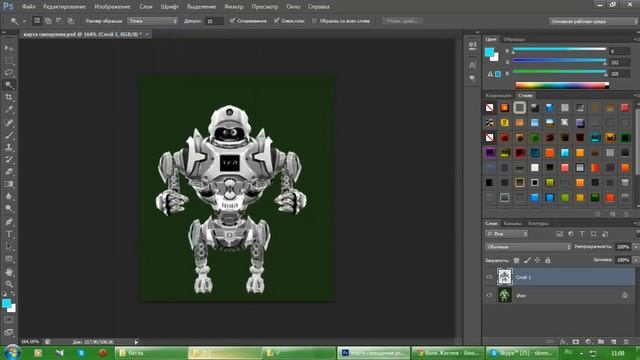Select the Path Selection tool

[x=9, y=247]
